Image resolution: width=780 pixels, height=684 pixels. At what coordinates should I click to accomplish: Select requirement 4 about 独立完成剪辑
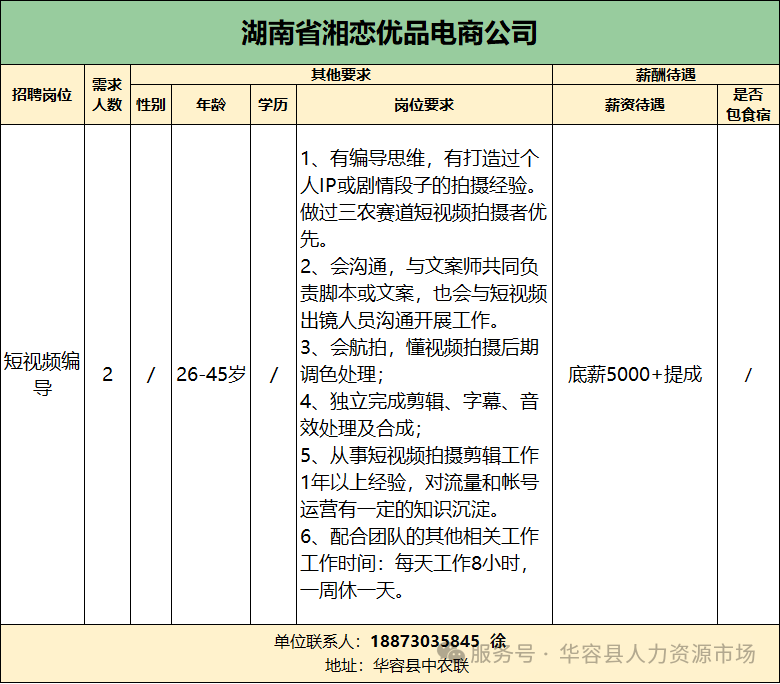[419, 414]
